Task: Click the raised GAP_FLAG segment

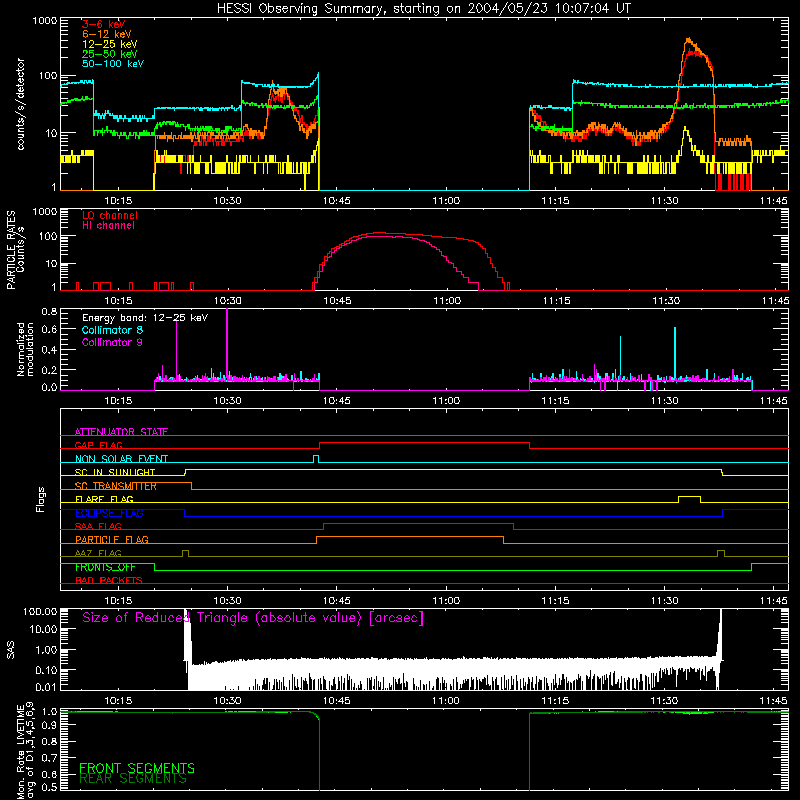Action: (x=424, y=443)
